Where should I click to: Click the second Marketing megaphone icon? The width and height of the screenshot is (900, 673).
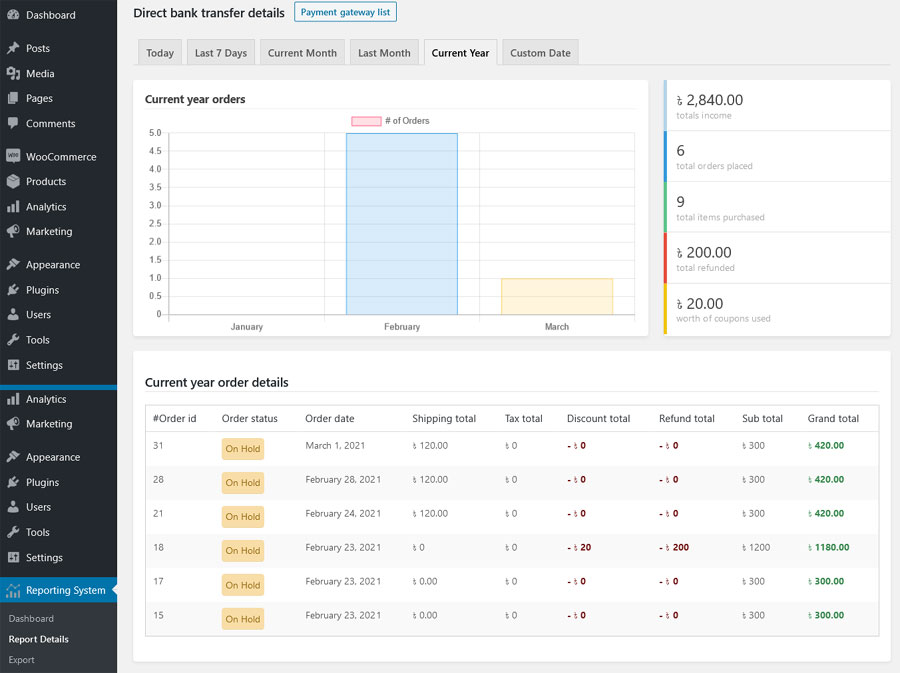13,423
